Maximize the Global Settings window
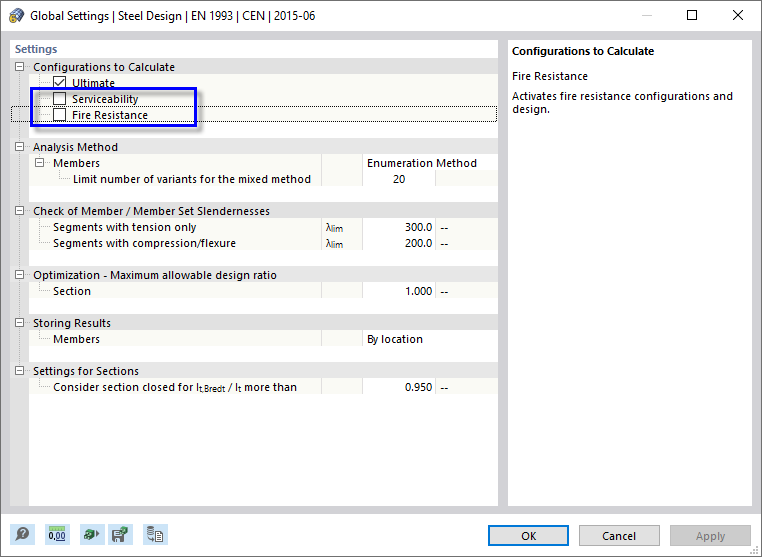 click(x=692, y=15)
